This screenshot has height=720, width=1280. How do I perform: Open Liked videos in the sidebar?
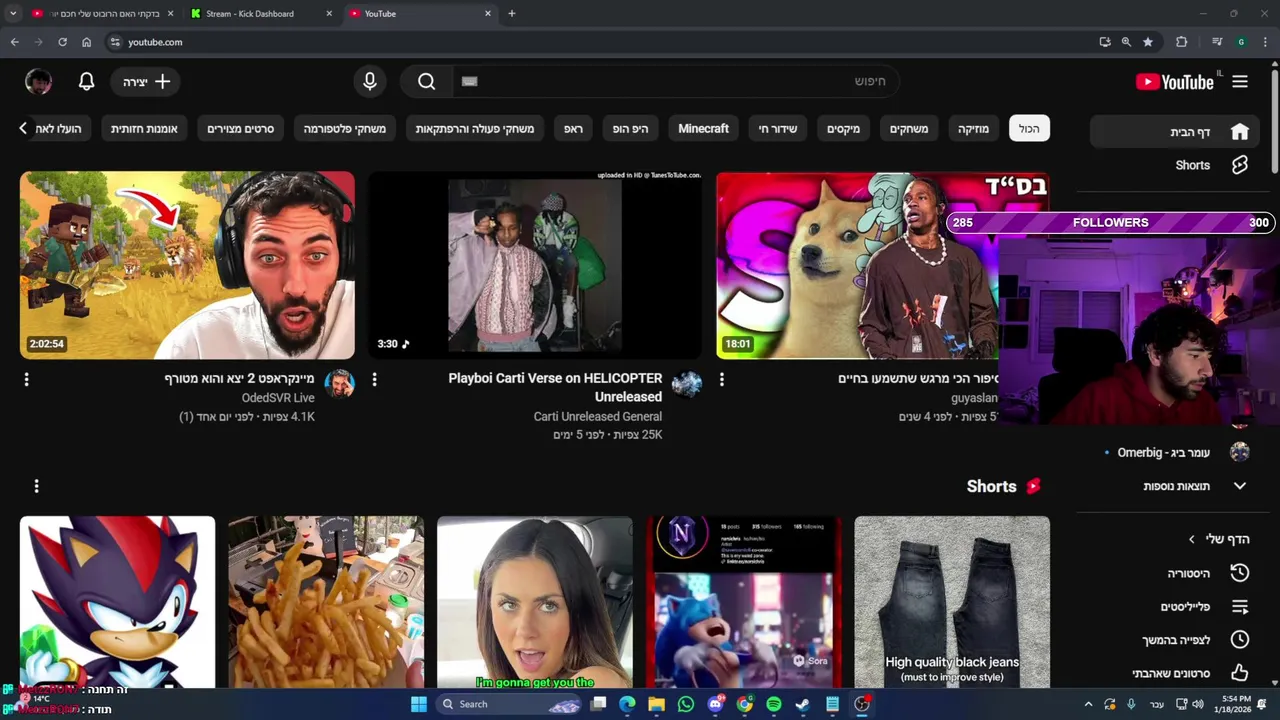1240,673
